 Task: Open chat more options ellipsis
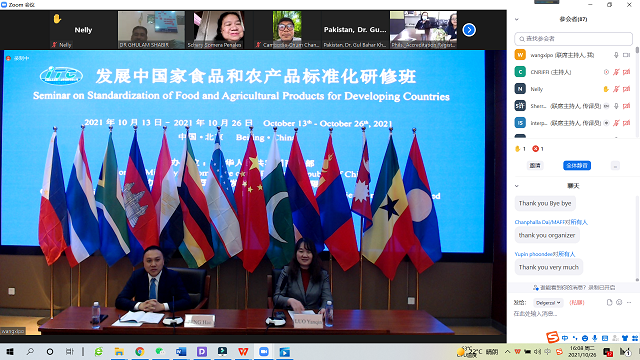point(629,302)
